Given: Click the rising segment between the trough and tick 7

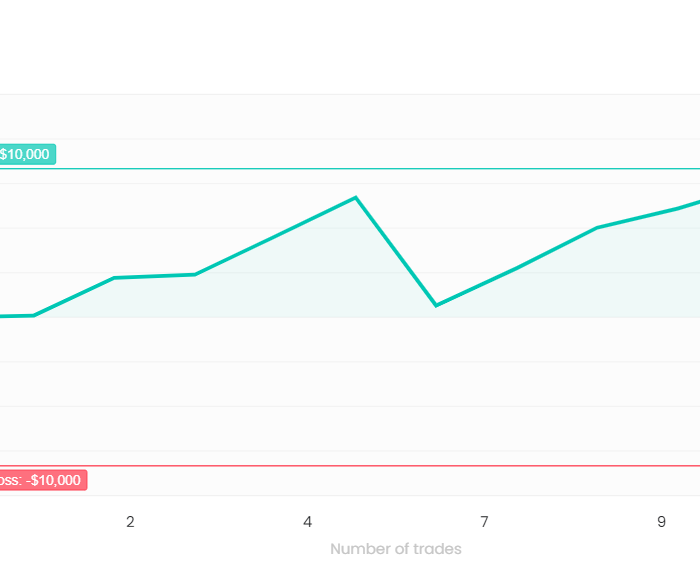Looking at the screenshot, I should click(464, 292).
